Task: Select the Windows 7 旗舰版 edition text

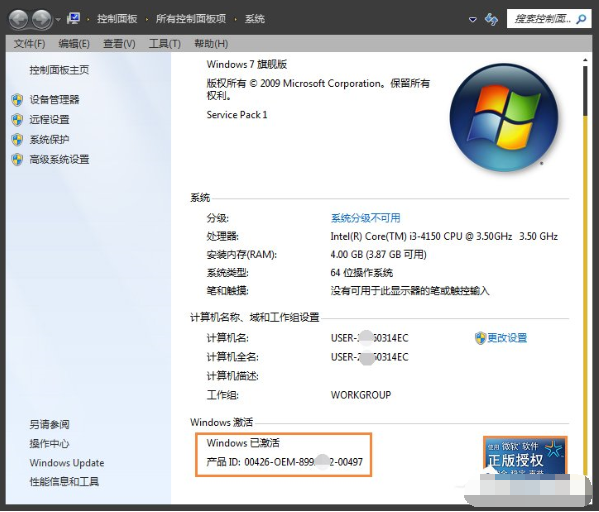Action: pos(247,64)
